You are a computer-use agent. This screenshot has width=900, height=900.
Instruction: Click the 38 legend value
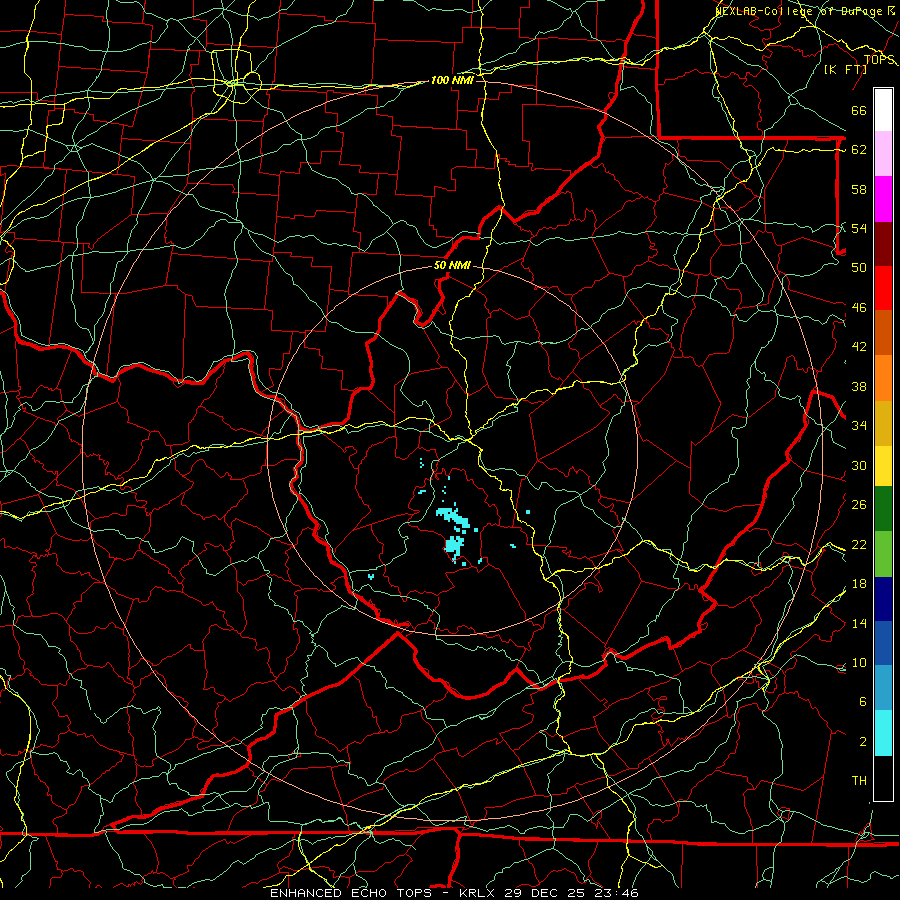(x=859, y=387)
